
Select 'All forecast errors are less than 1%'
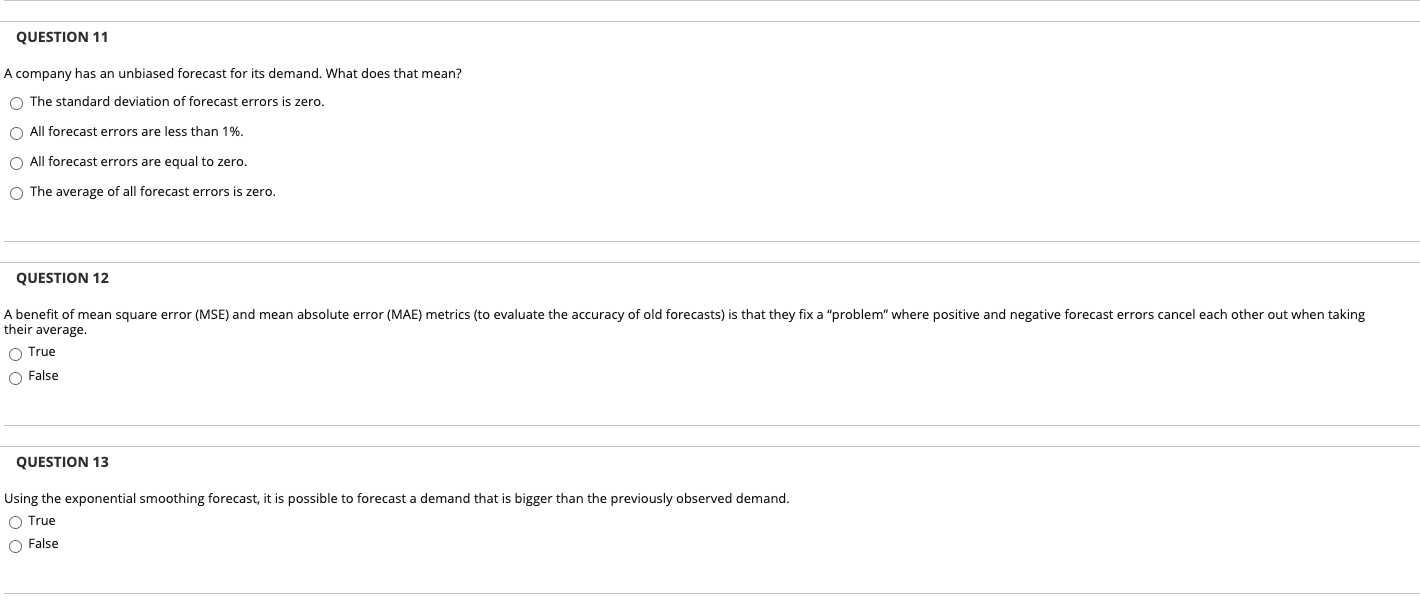coord(16,132)
